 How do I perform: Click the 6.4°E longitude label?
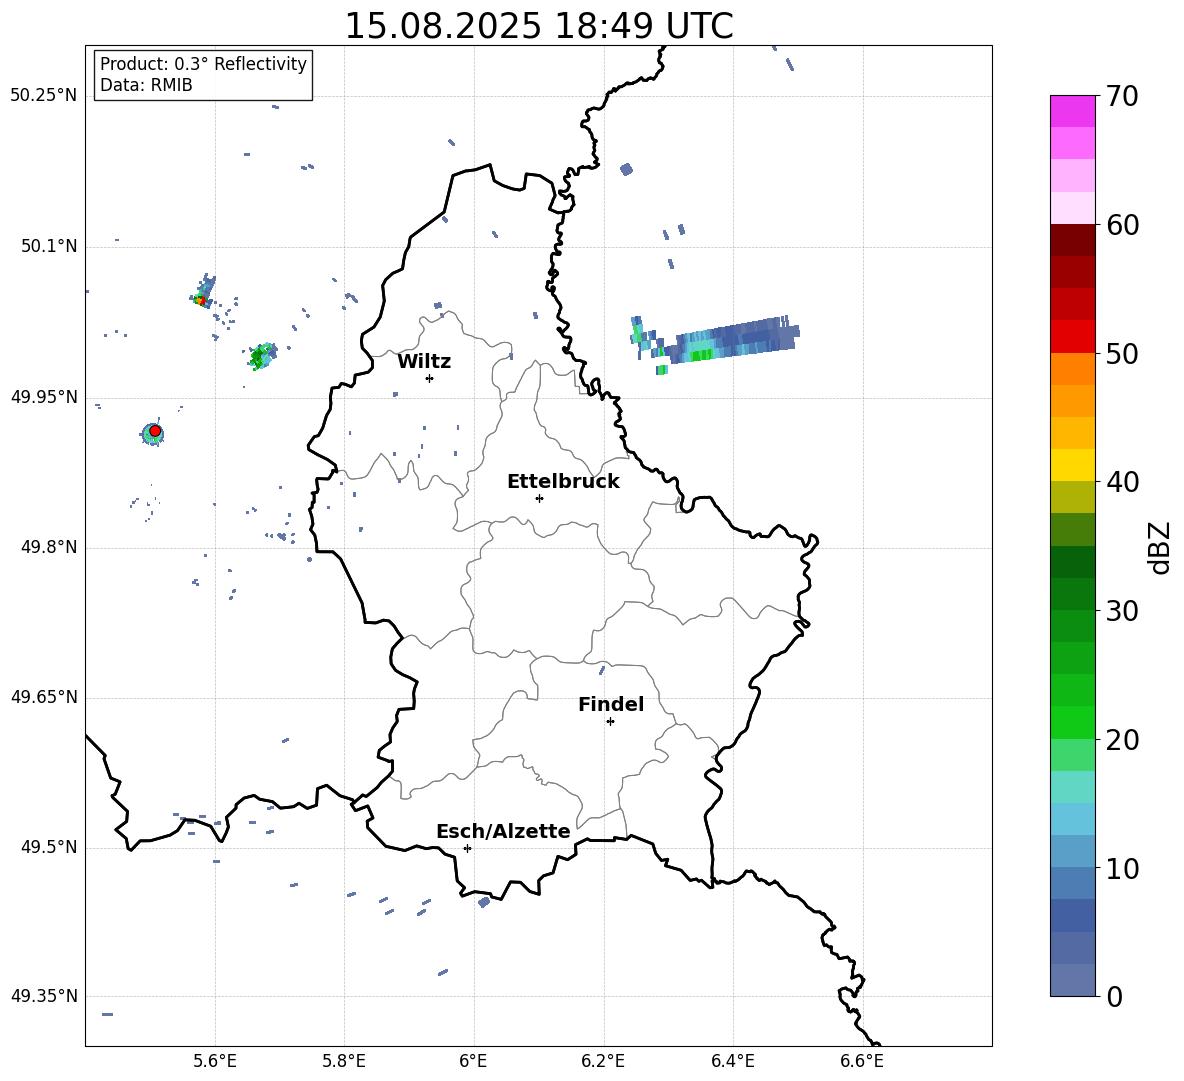click(x=732, y=1061)
